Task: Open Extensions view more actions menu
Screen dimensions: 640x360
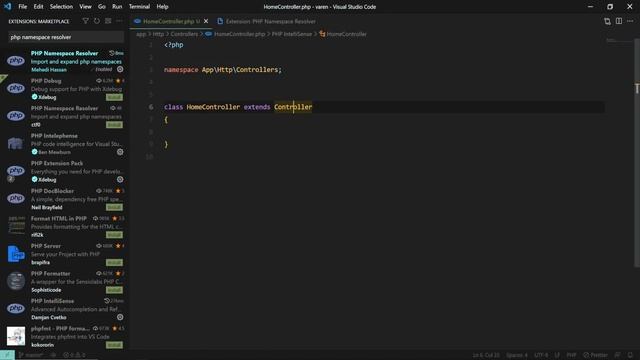Action: click(x=119, y=21)
